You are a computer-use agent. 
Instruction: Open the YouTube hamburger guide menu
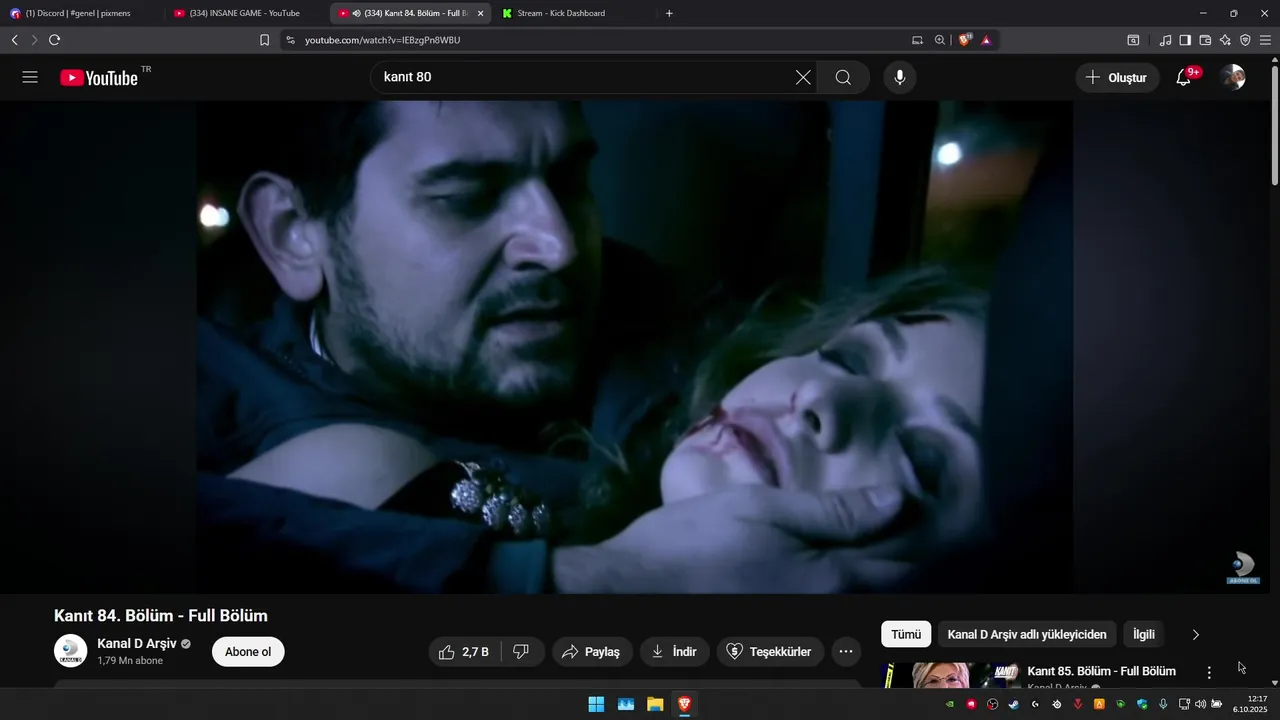(x=30, y=77)
